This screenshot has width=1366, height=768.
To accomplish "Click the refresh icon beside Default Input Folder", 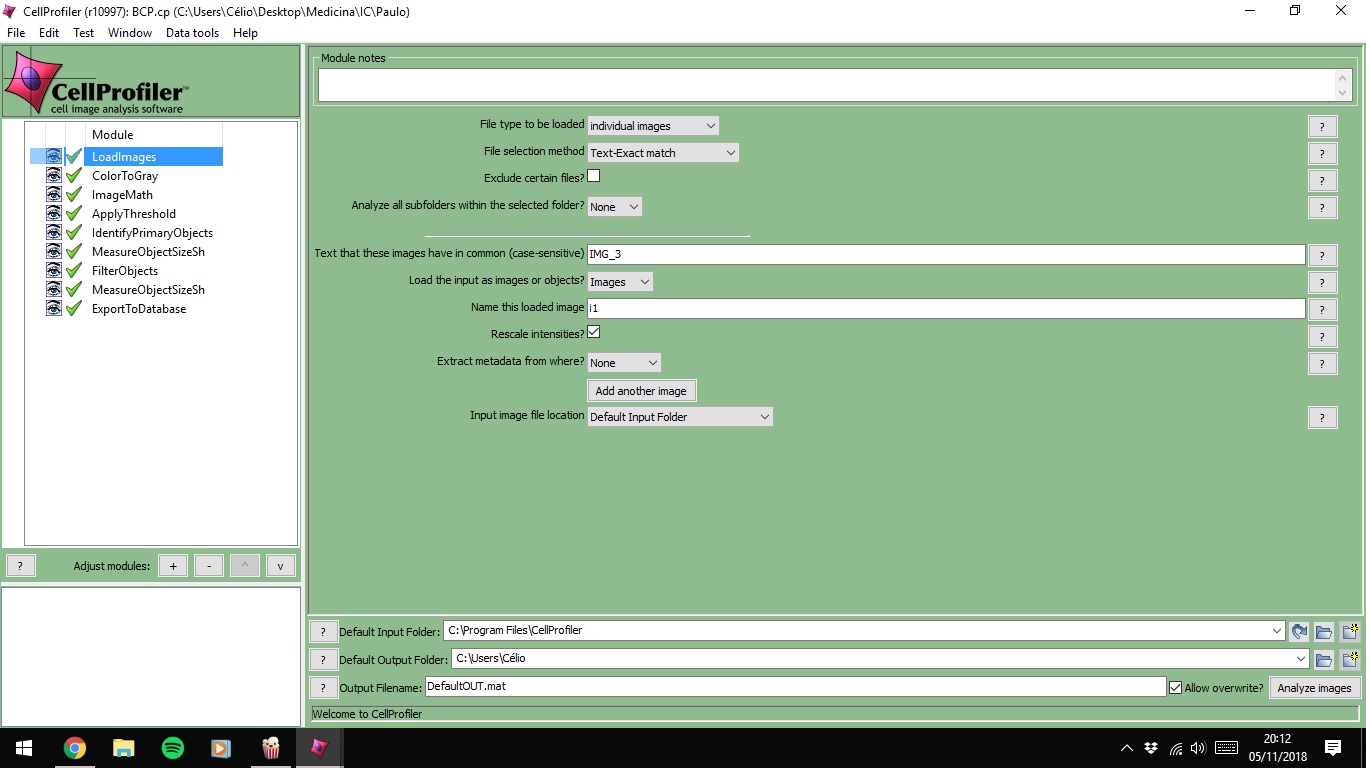I will [1298, 631].
